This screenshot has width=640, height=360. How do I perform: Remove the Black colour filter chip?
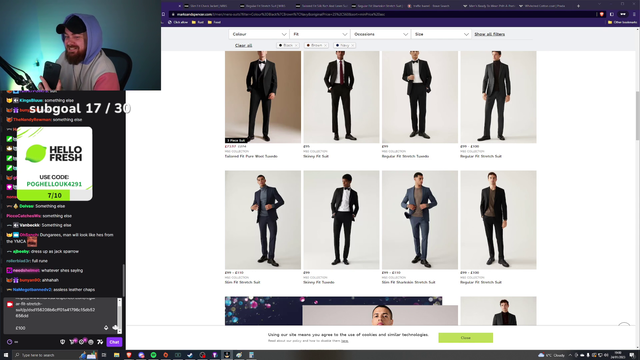tap(296, 45)
